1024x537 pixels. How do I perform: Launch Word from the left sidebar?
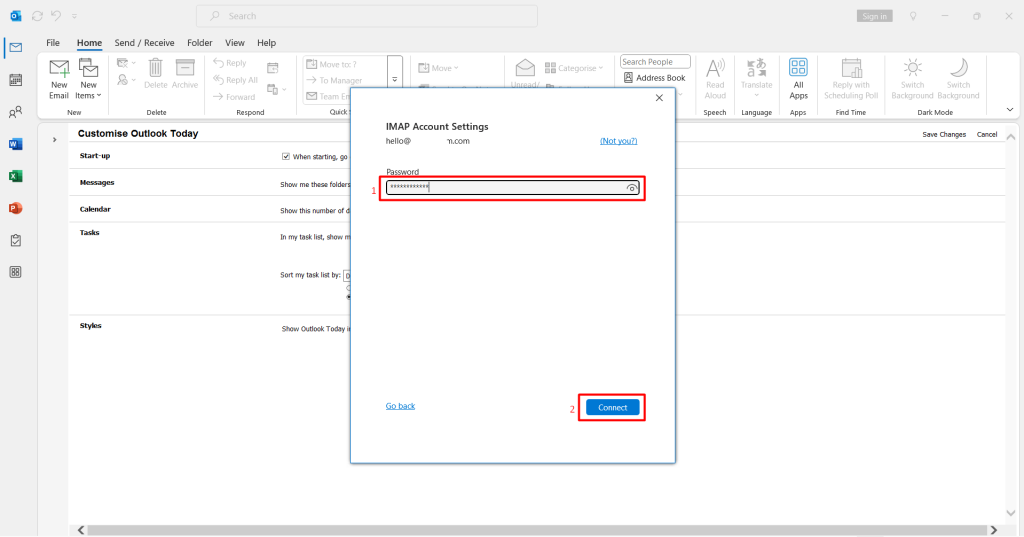point(16,144)
